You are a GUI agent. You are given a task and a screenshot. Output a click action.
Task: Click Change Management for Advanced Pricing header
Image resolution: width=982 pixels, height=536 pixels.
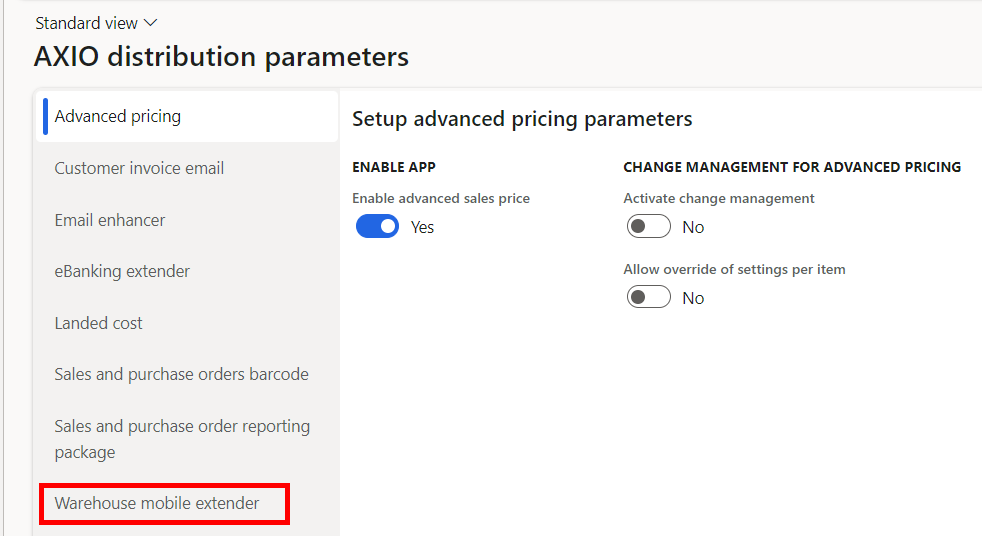point(792,167)
